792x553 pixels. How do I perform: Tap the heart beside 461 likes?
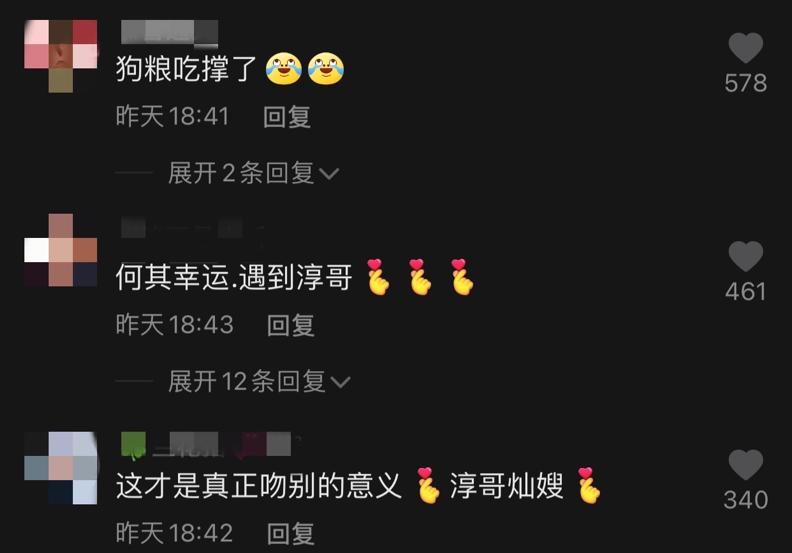(x=746, y=257)
